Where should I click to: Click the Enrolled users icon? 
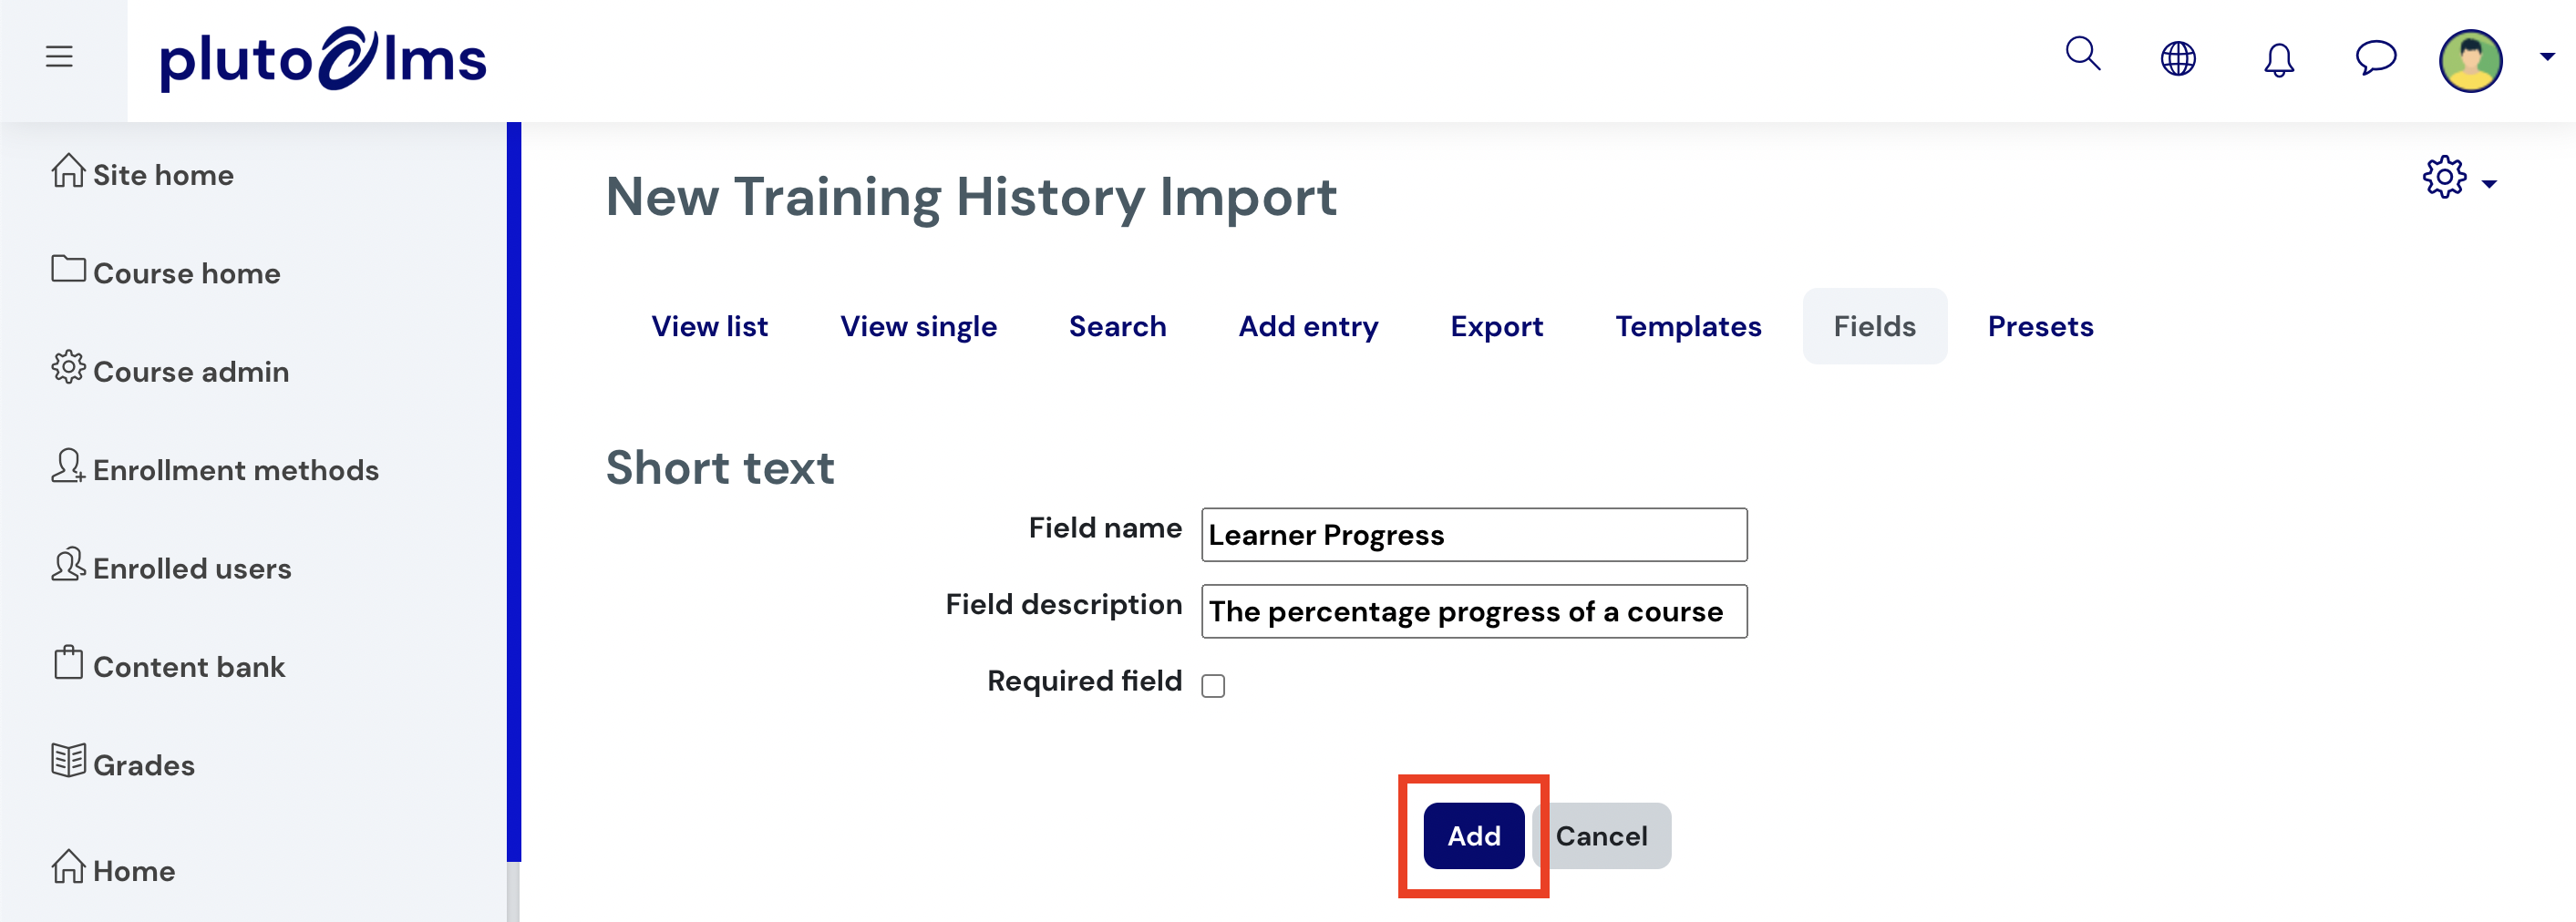[68, 564]
